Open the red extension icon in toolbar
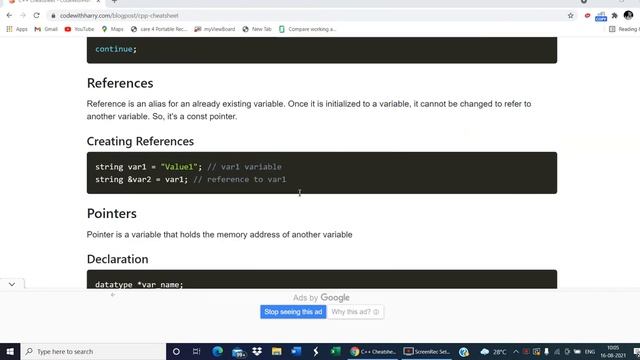Screen dimensions: 640x360 point(587,16)
